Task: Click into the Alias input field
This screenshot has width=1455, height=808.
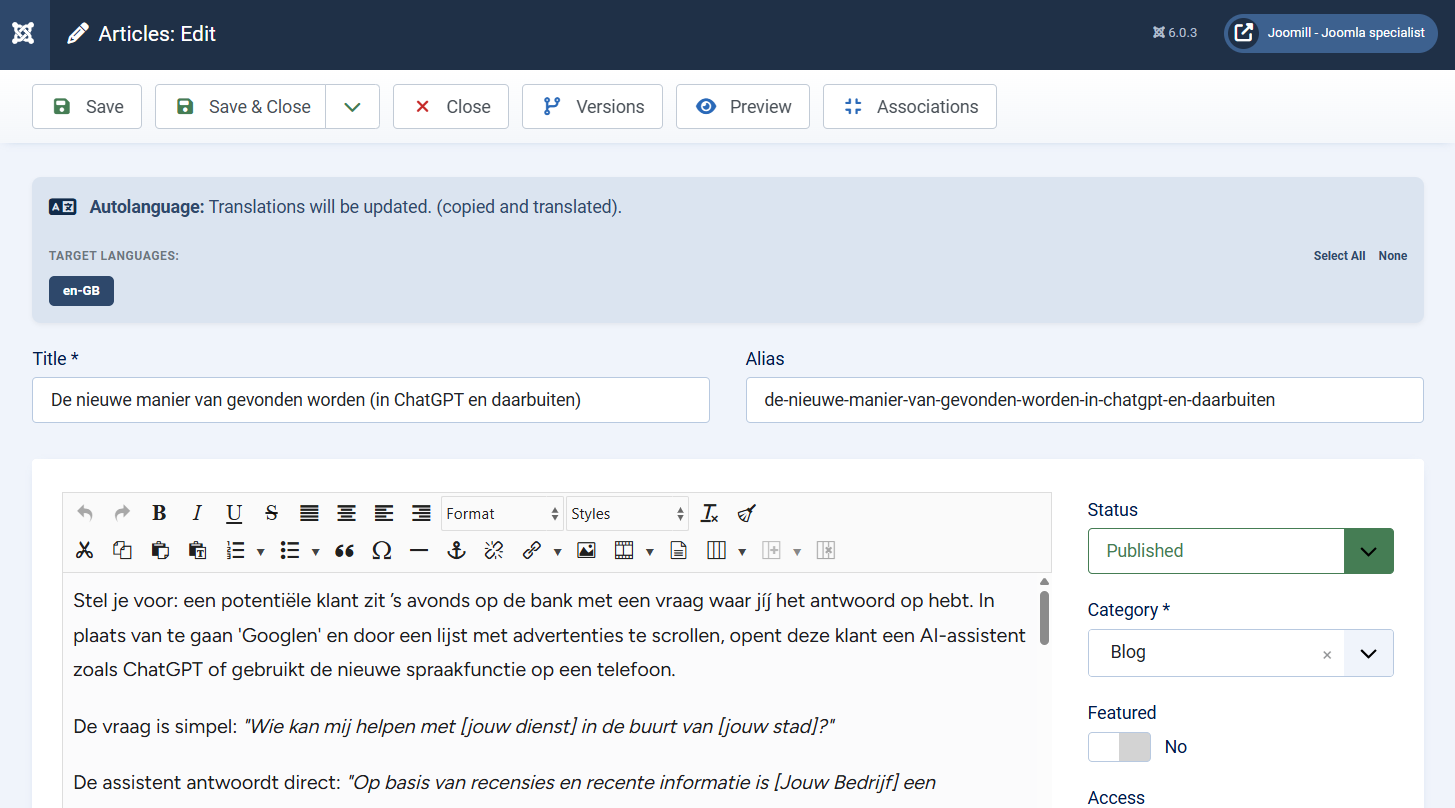Action: tap(1084, 400)
